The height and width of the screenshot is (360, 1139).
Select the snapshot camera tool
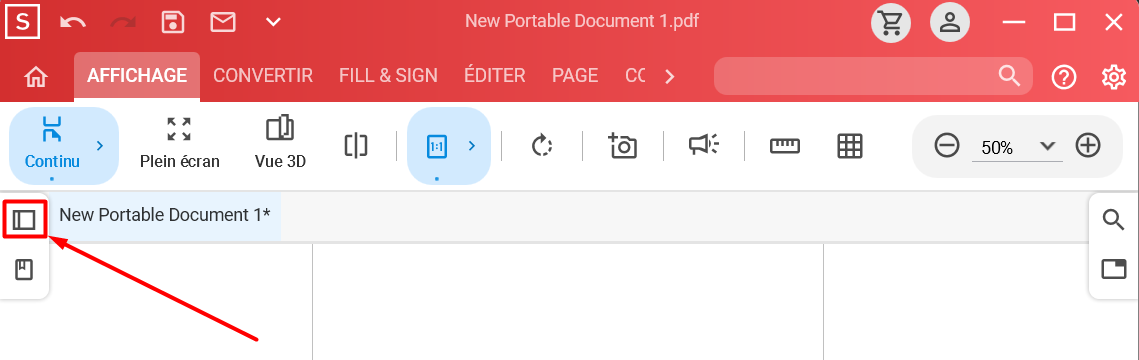pyautogui.click(x=623, y=146)
